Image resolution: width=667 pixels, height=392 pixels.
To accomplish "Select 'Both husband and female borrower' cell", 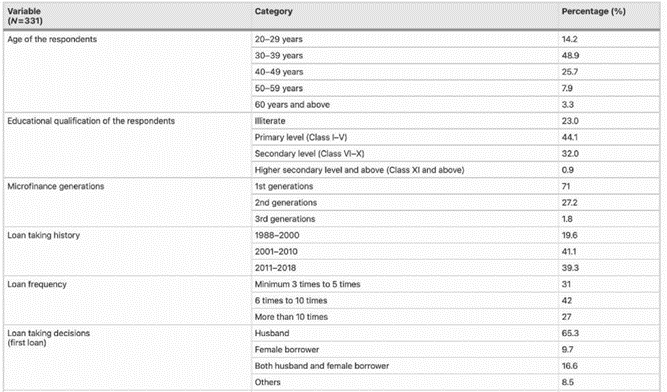I will tap(405, 366).
